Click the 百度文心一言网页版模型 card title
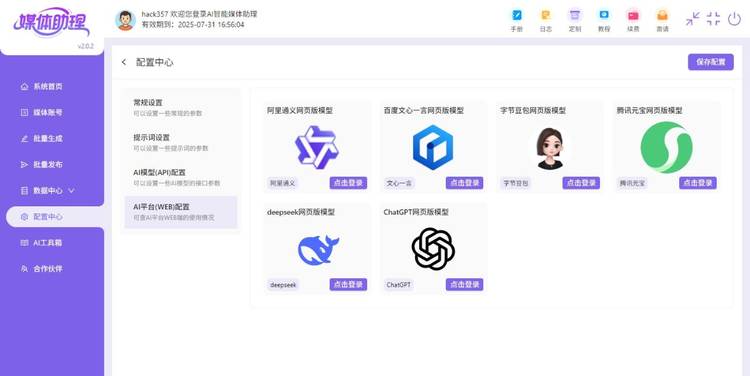The image size is (750, 376). click(x=424, y=111)
